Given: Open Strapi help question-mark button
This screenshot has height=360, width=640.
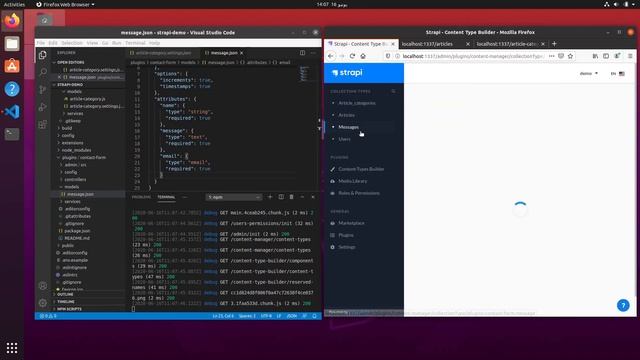Looking at the screenshot, I should click(x=623, y=305).
